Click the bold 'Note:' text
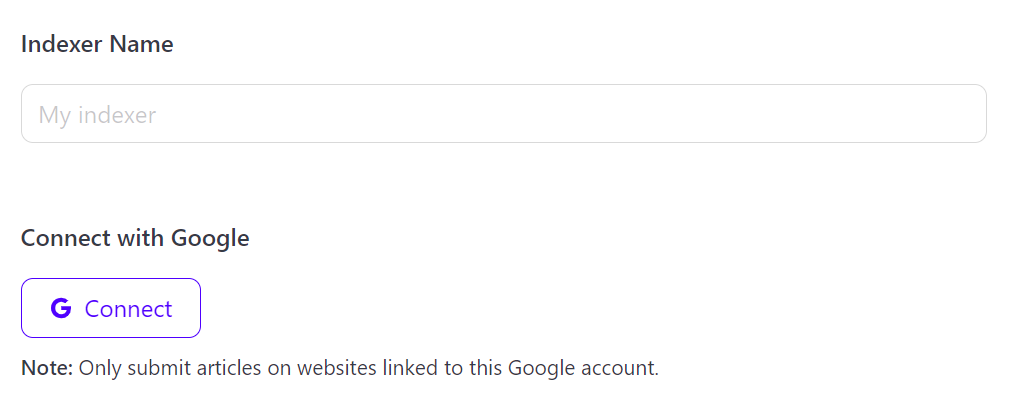This screenshot has height=411, width=1014. [x=47, y=368]
